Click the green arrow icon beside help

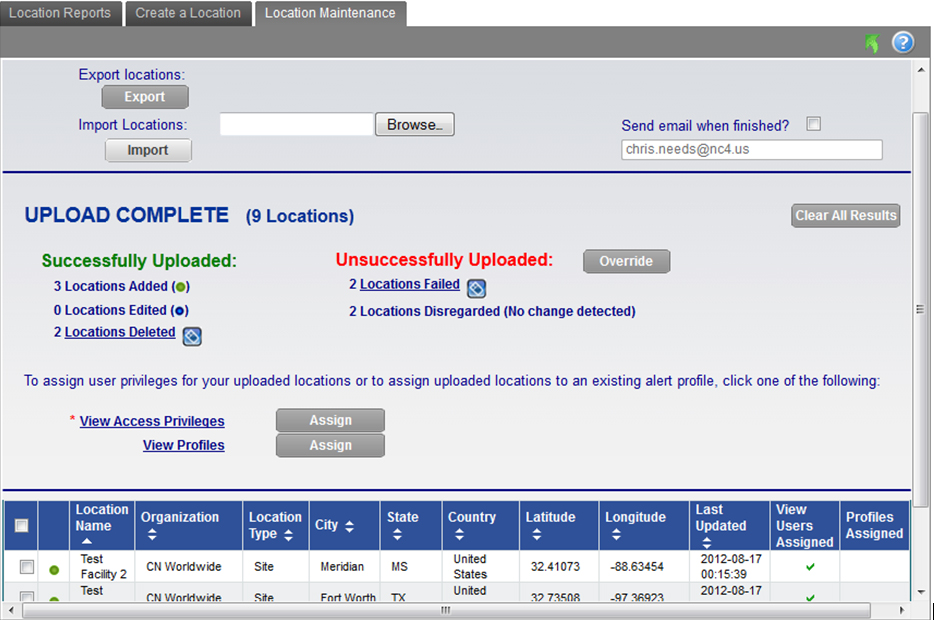[872, 43]
